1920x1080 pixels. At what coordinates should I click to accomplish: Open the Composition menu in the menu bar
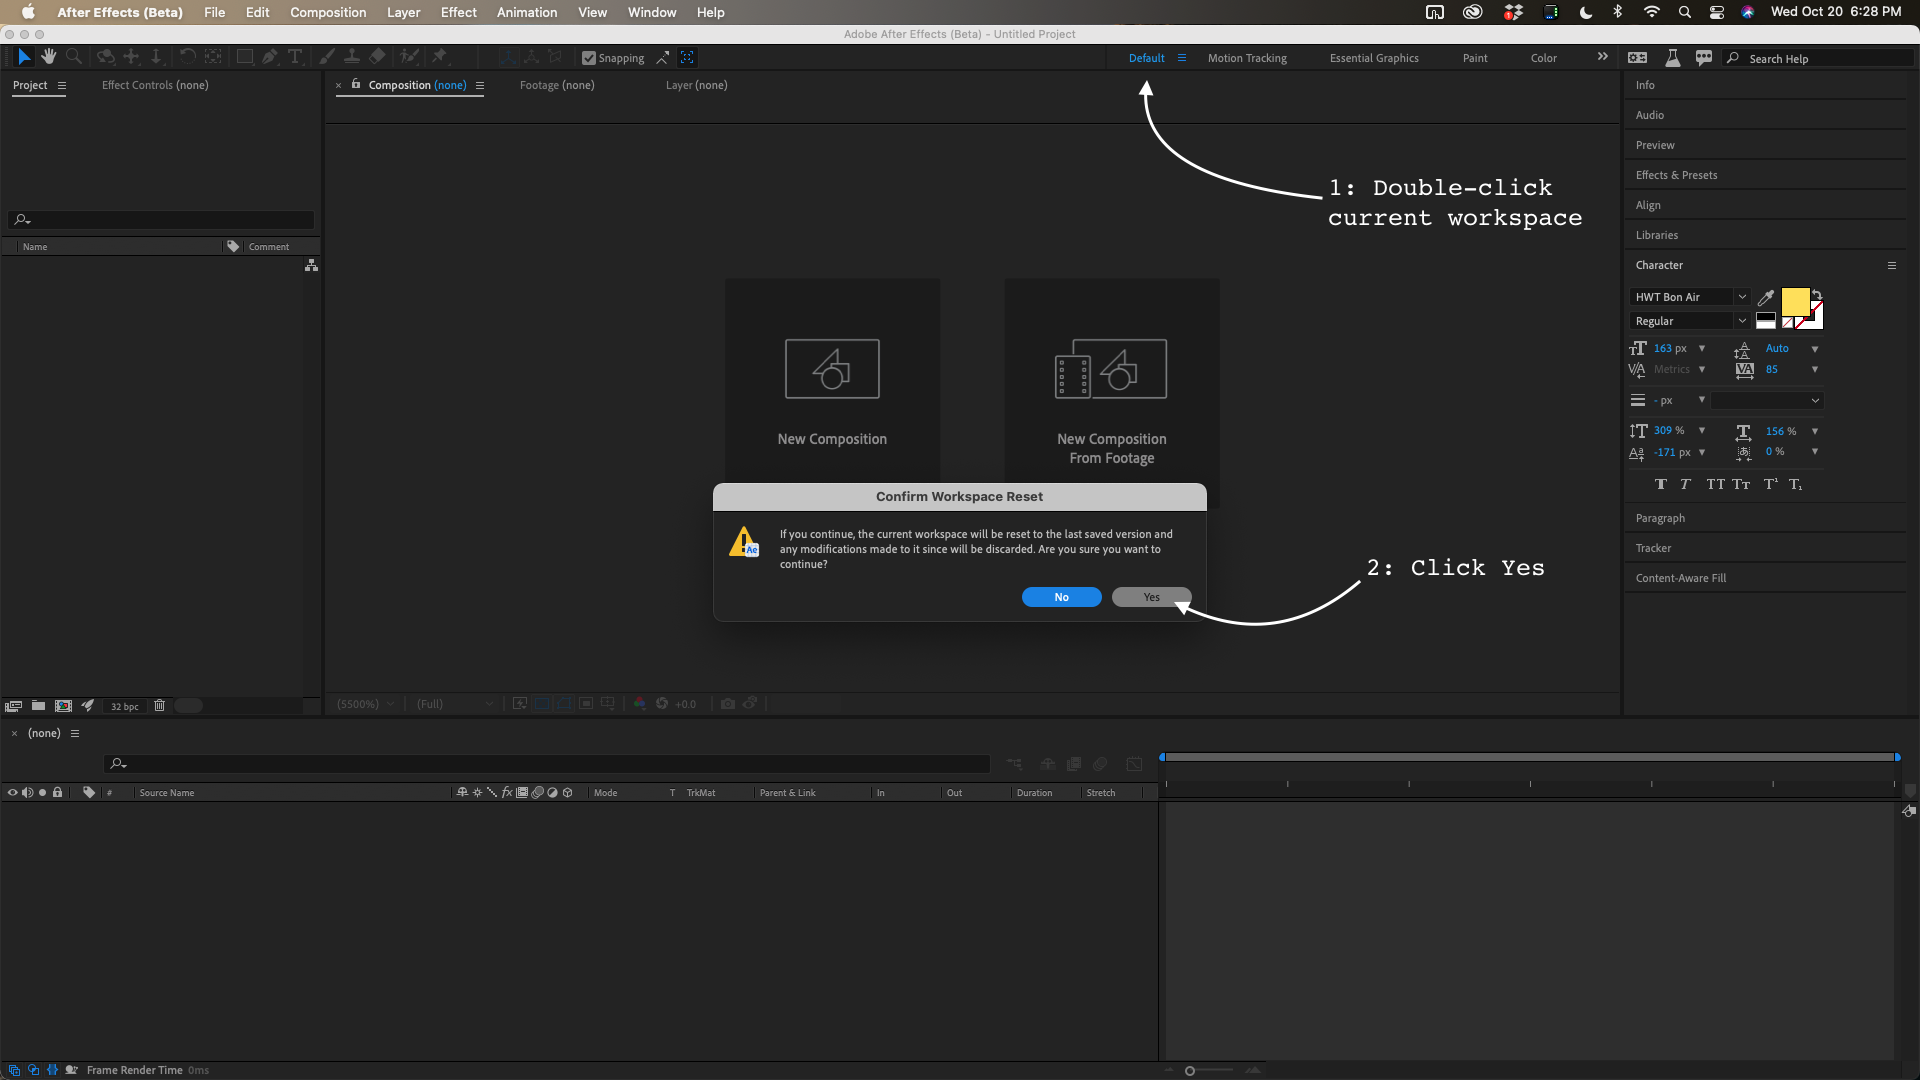pyautogui.click(x=327, y=12)
